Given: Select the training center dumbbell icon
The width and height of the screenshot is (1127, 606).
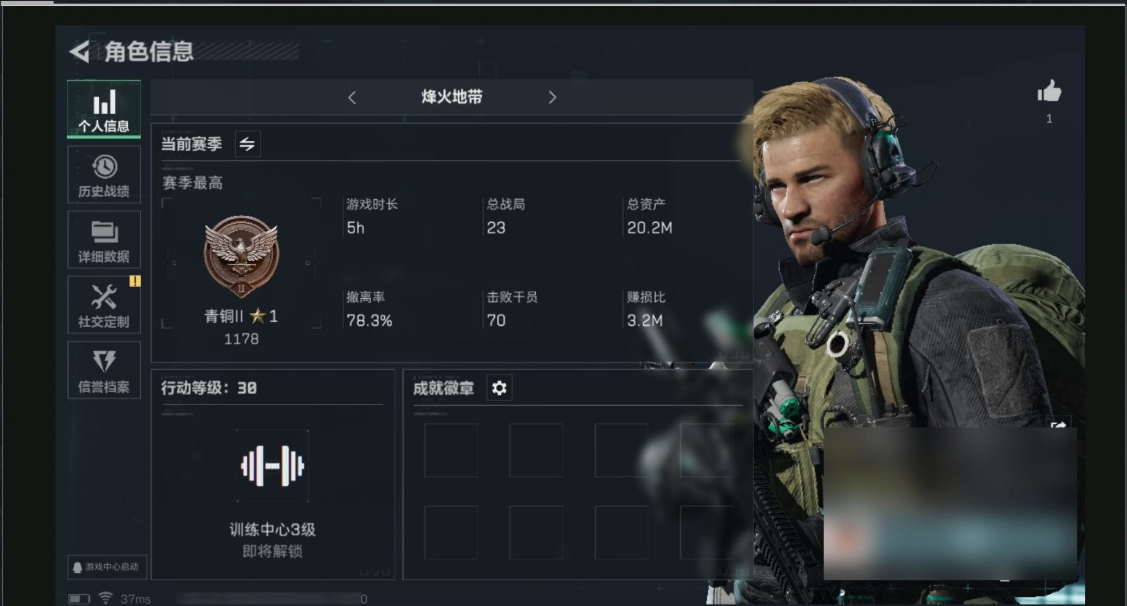Looking at the screenshot, I should 272,466.
